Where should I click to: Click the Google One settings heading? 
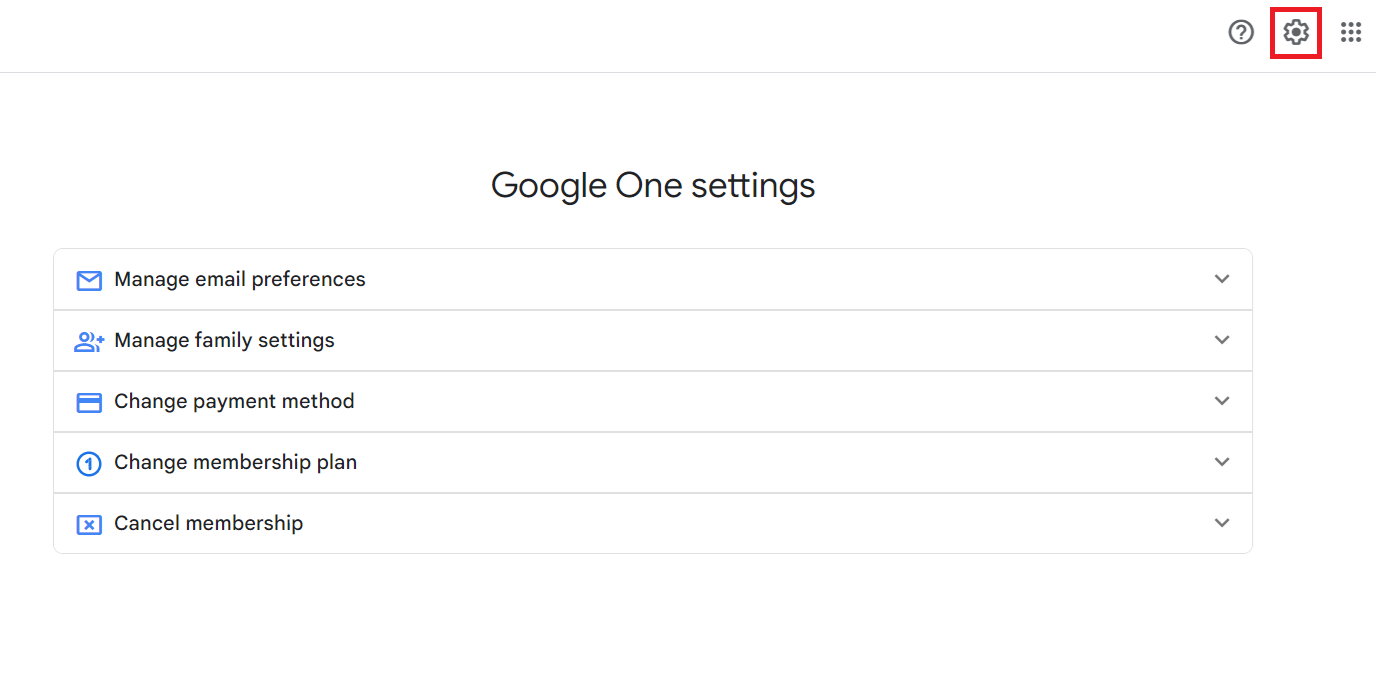pyautogui.click(x=653, y=186)
